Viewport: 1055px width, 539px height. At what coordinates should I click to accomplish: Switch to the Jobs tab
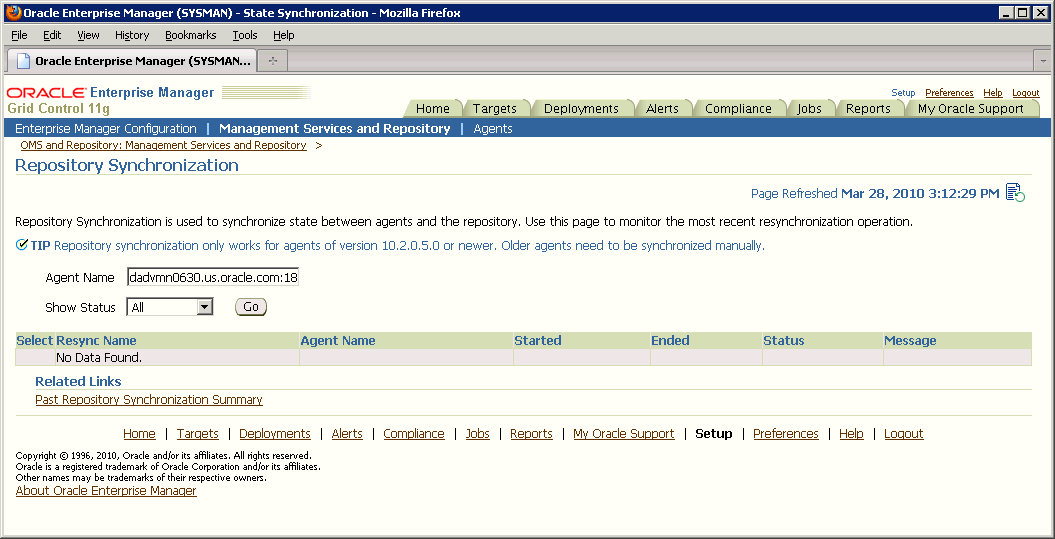[809, 108]
